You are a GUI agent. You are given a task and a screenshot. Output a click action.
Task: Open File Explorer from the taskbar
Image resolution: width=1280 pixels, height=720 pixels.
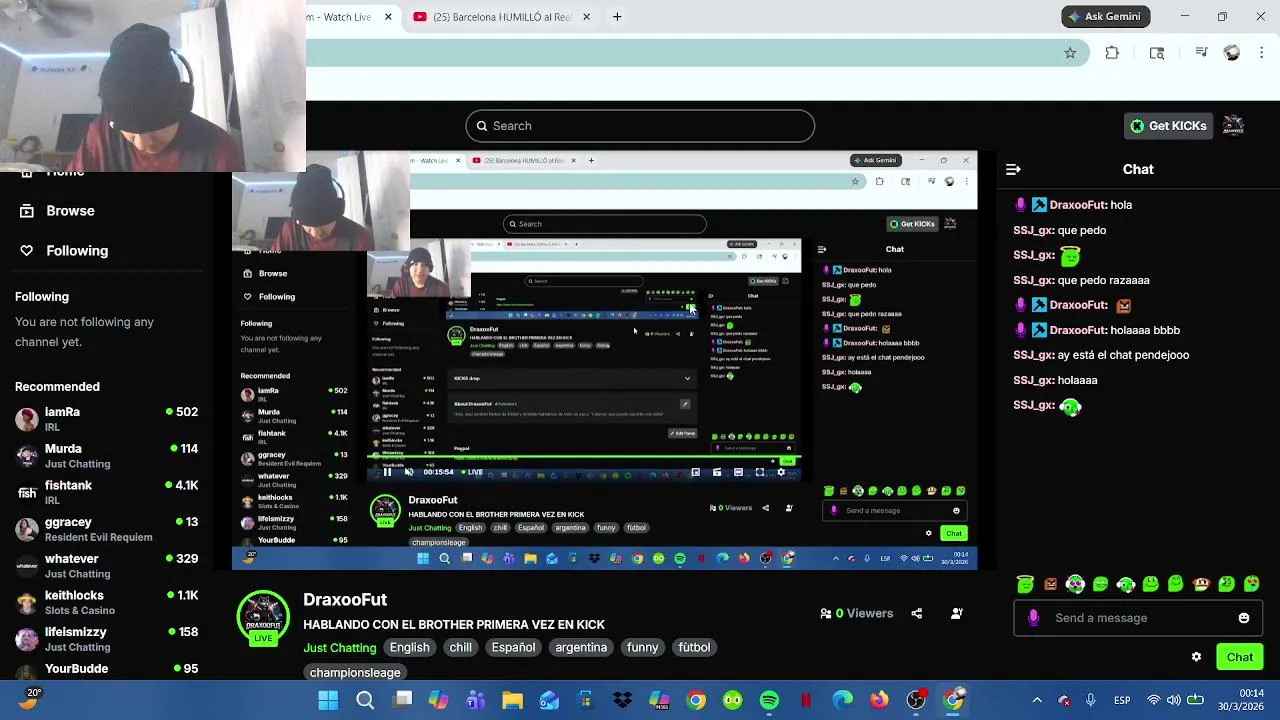(512, 700)
